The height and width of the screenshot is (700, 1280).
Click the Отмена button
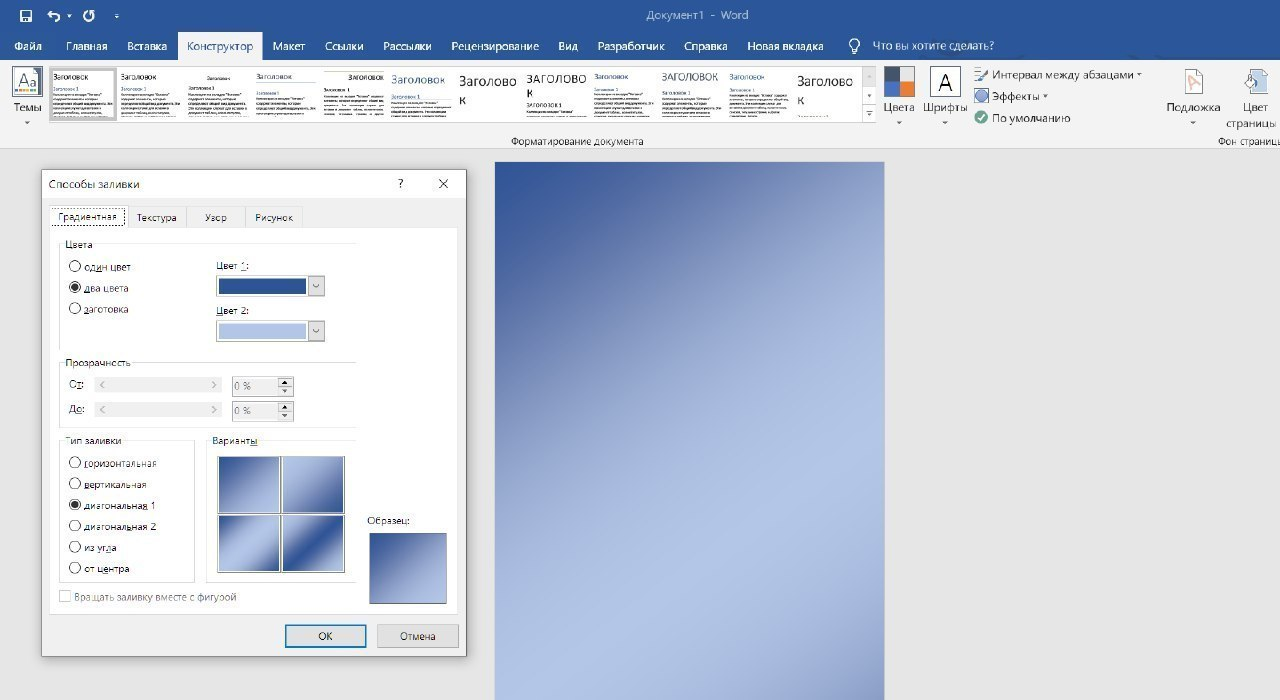tap(418, 636)
